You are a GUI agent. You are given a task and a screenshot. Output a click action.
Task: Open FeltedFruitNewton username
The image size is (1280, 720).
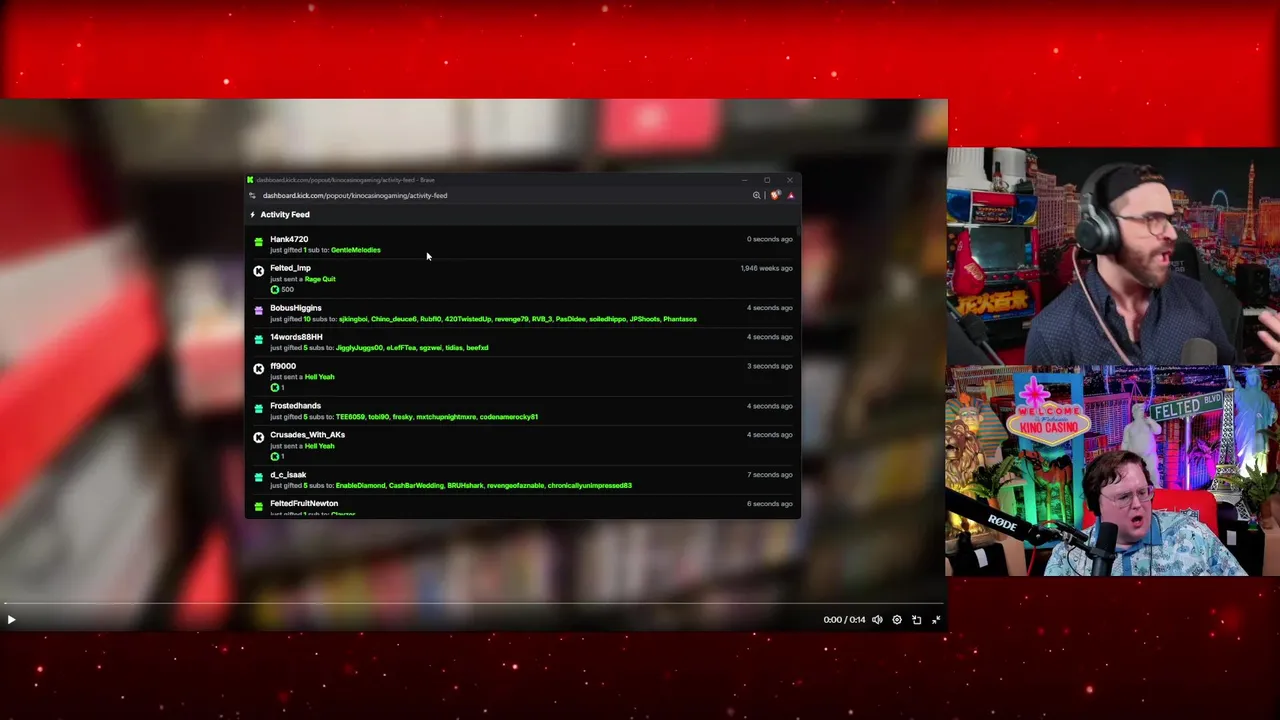tap(304, 504)
